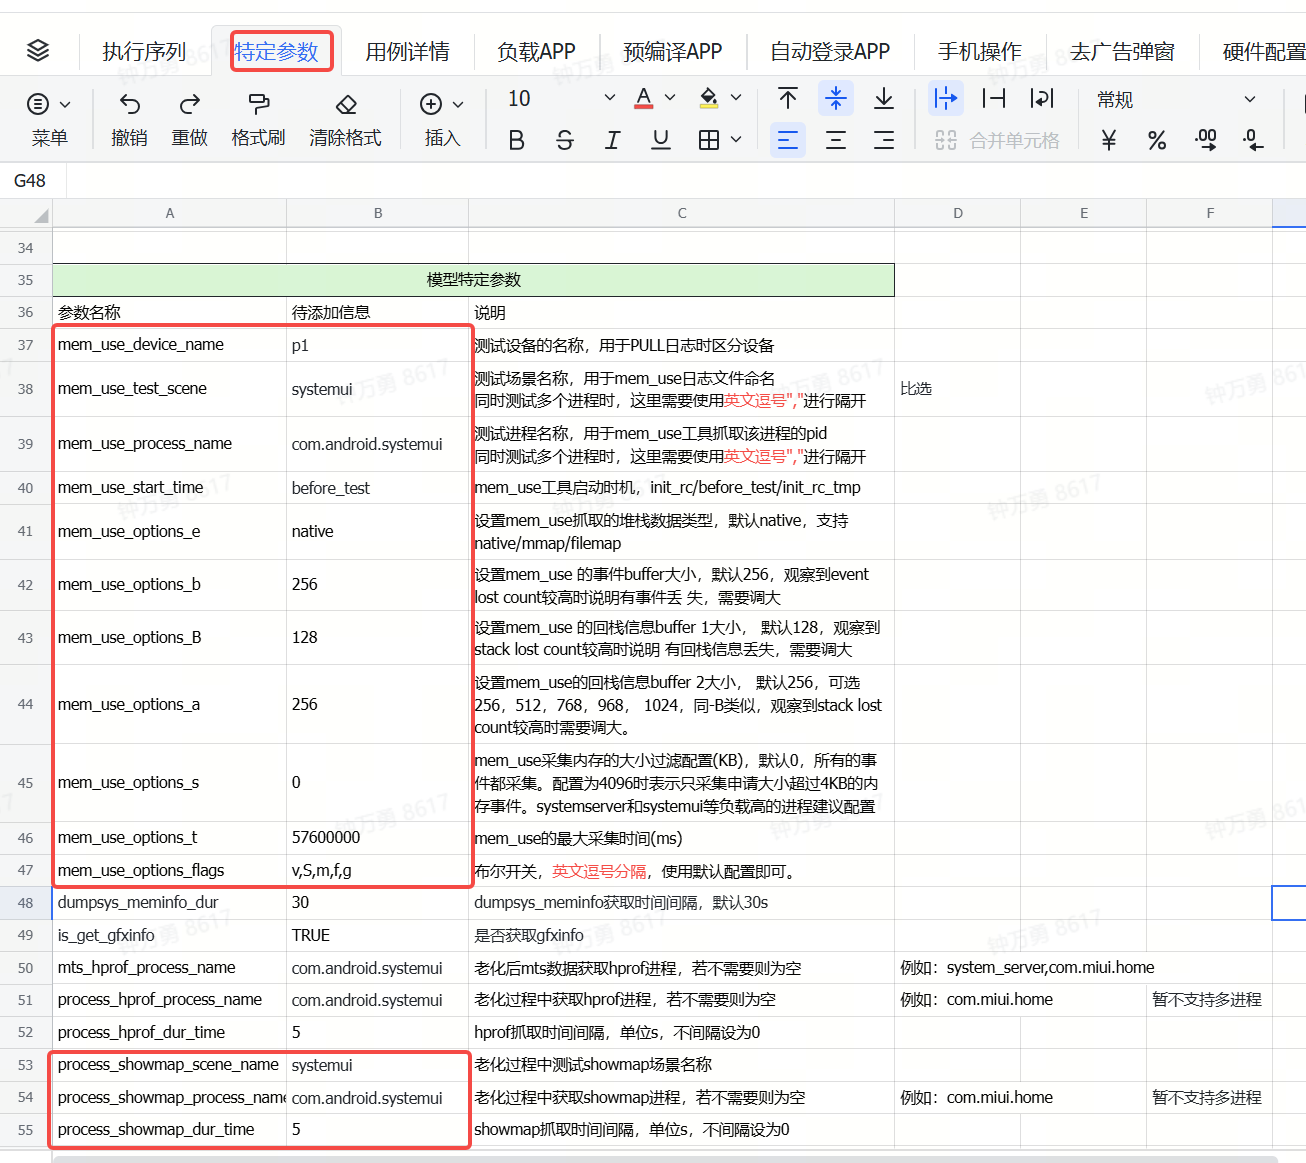Apply cell borders icon
Image resolution: width=1306 pixels, height=1163 pixels.
coord(709,140)
